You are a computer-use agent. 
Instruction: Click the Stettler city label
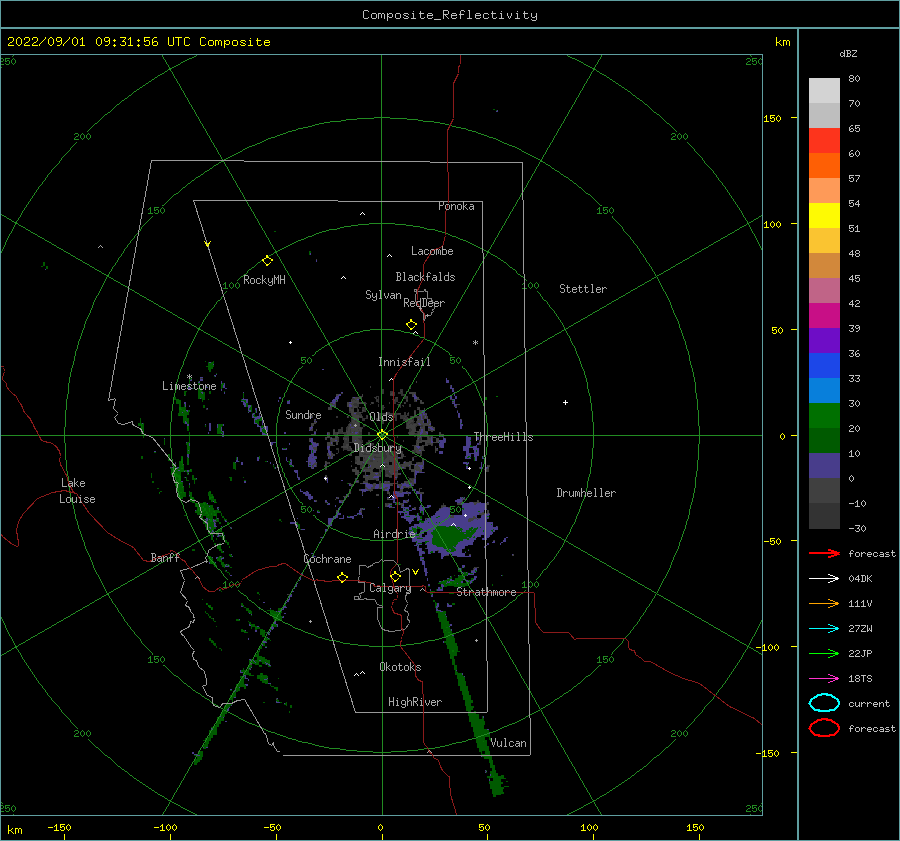click(x=583, y=289)
